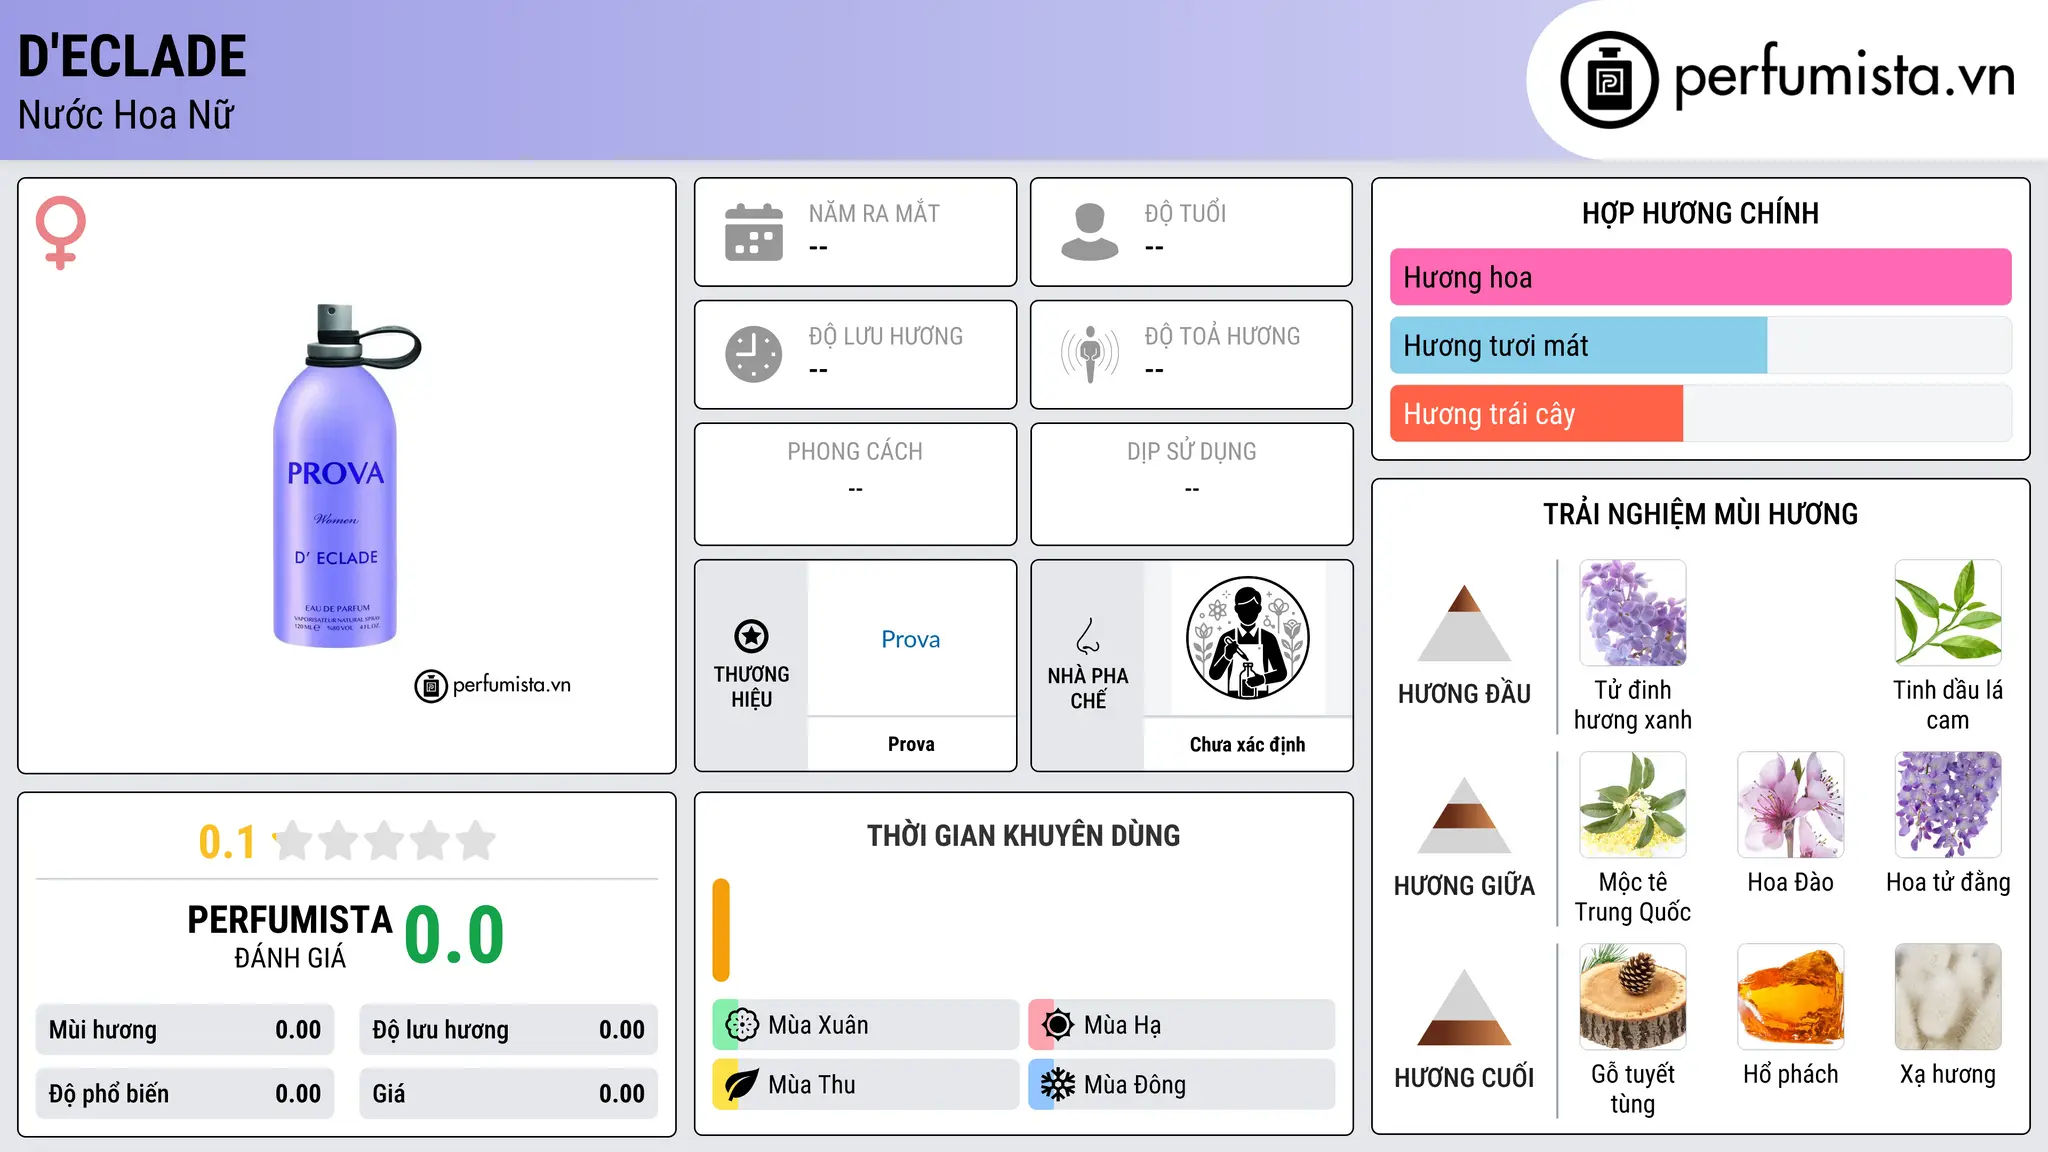
Task: Click the Hương hoa accord bar
Action: coord(1700,277)
